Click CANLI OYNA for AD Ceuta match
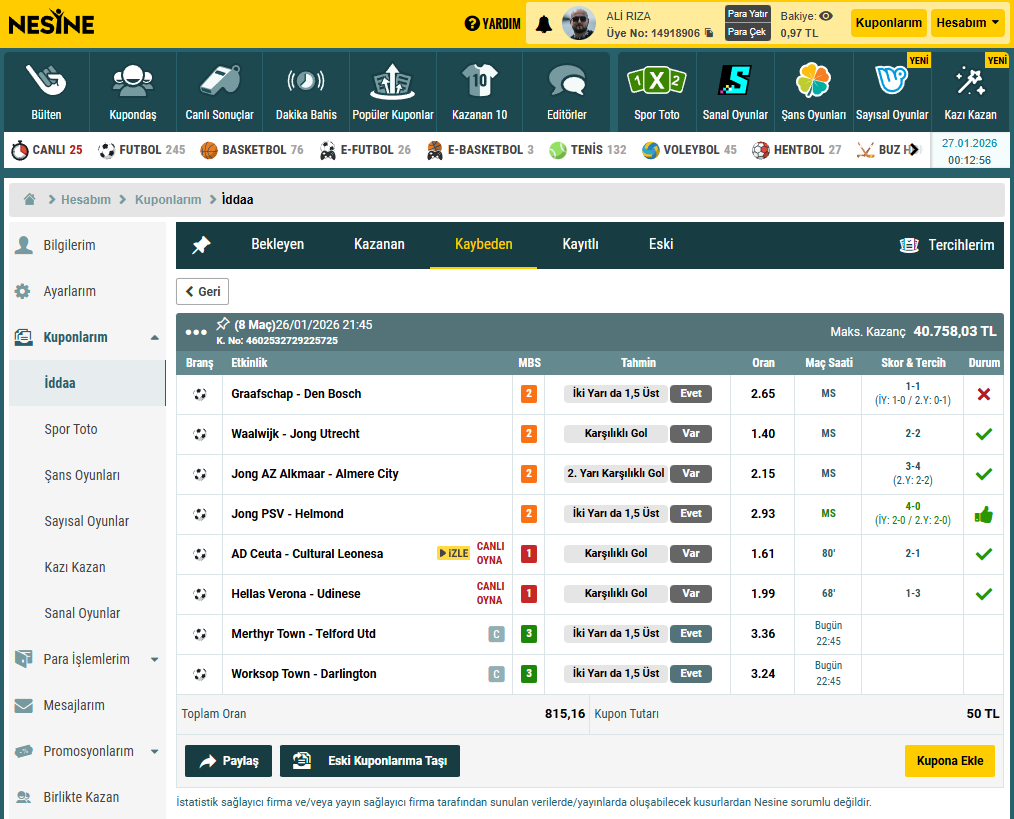 [490, 553]
